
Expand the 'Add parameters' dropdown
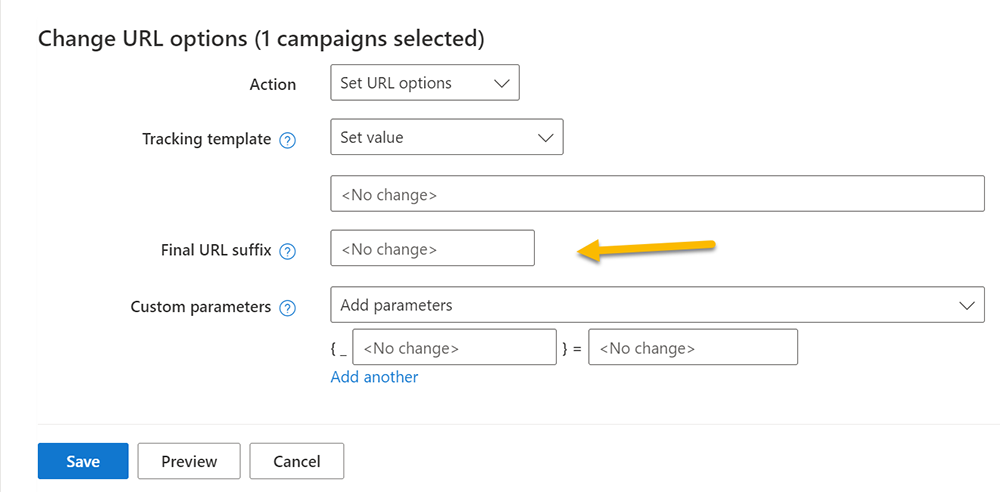tap(656, 305)
